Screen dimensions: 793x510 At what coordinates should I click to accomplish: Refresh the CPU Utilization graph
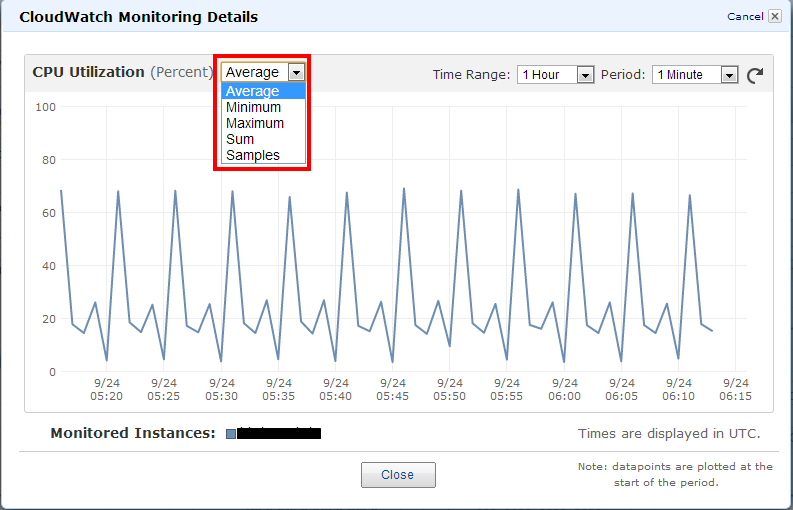[x=755, y=75]
